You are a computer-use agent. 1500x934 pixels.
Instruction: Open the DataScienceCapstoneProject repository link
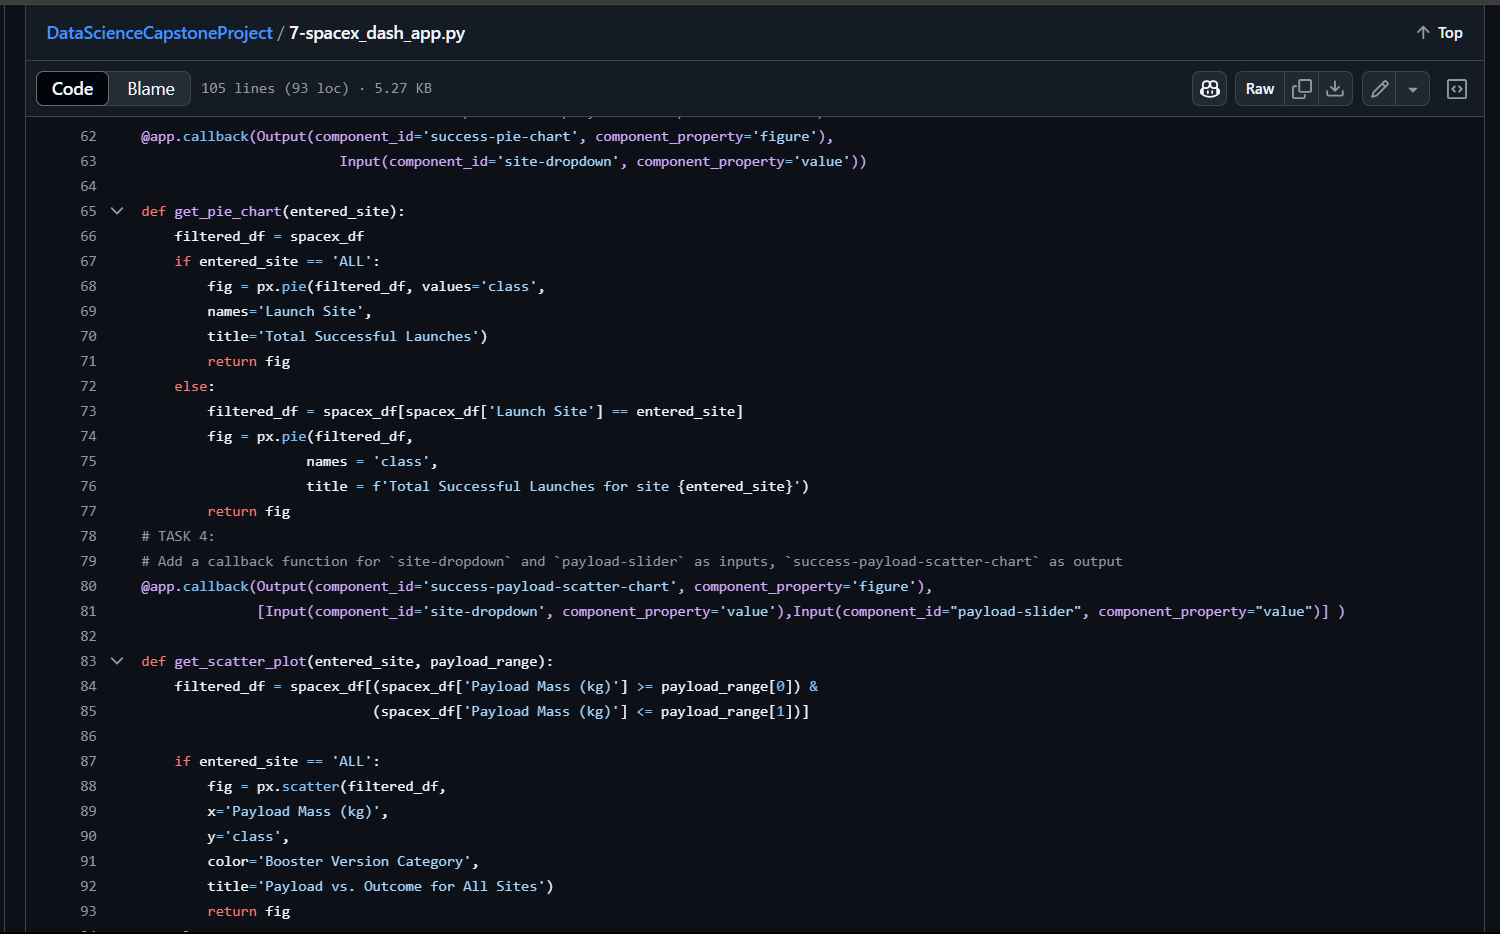pos(159,33)
